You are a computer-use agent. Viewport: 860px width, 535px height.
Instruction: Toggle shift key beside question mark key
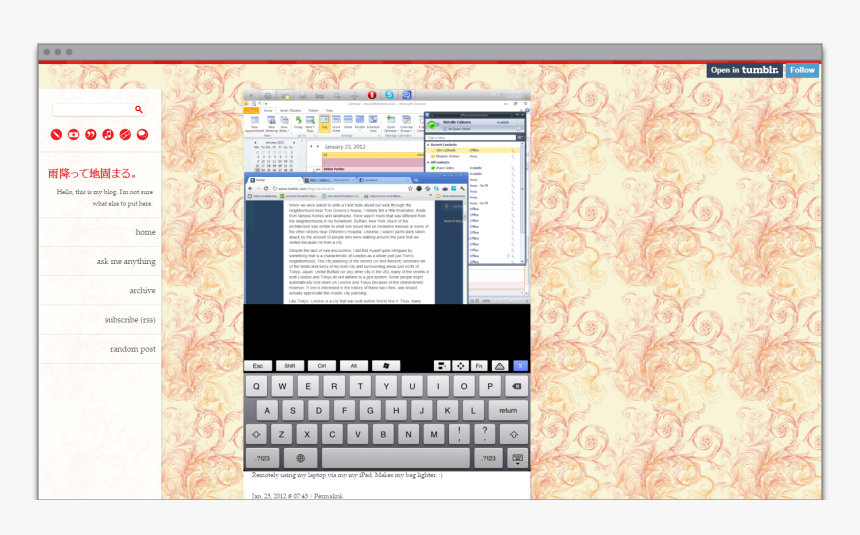tap(514, 435)
